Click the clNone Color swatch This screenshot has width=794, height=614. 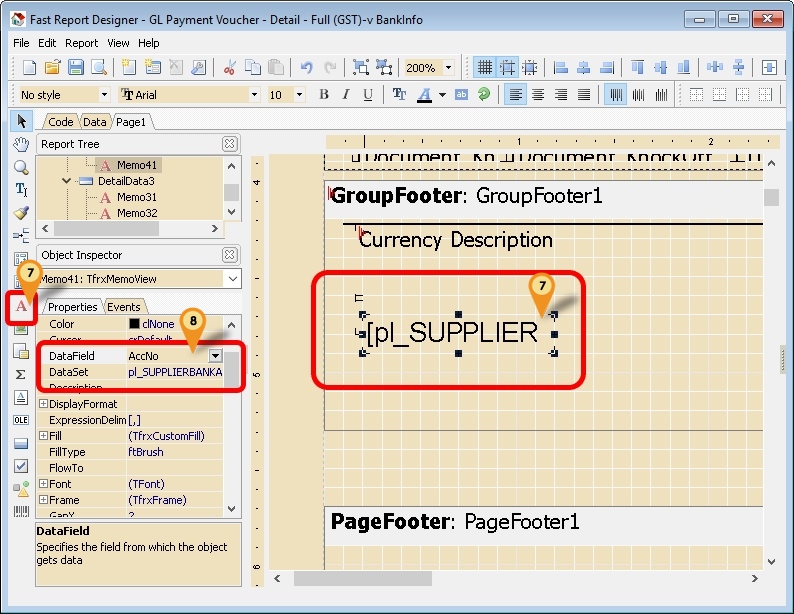(x=134, y=324)
